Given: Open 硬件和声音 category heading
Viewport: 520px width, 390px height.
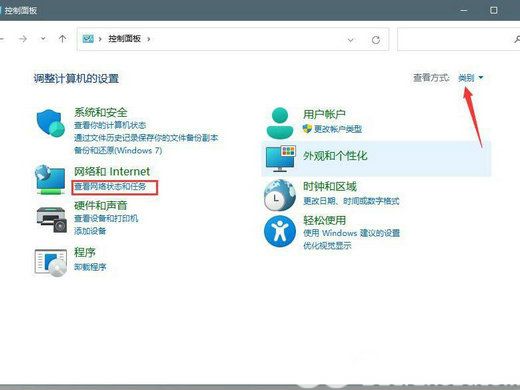Looking at the screenshot, I should click(x=101, y=205).
